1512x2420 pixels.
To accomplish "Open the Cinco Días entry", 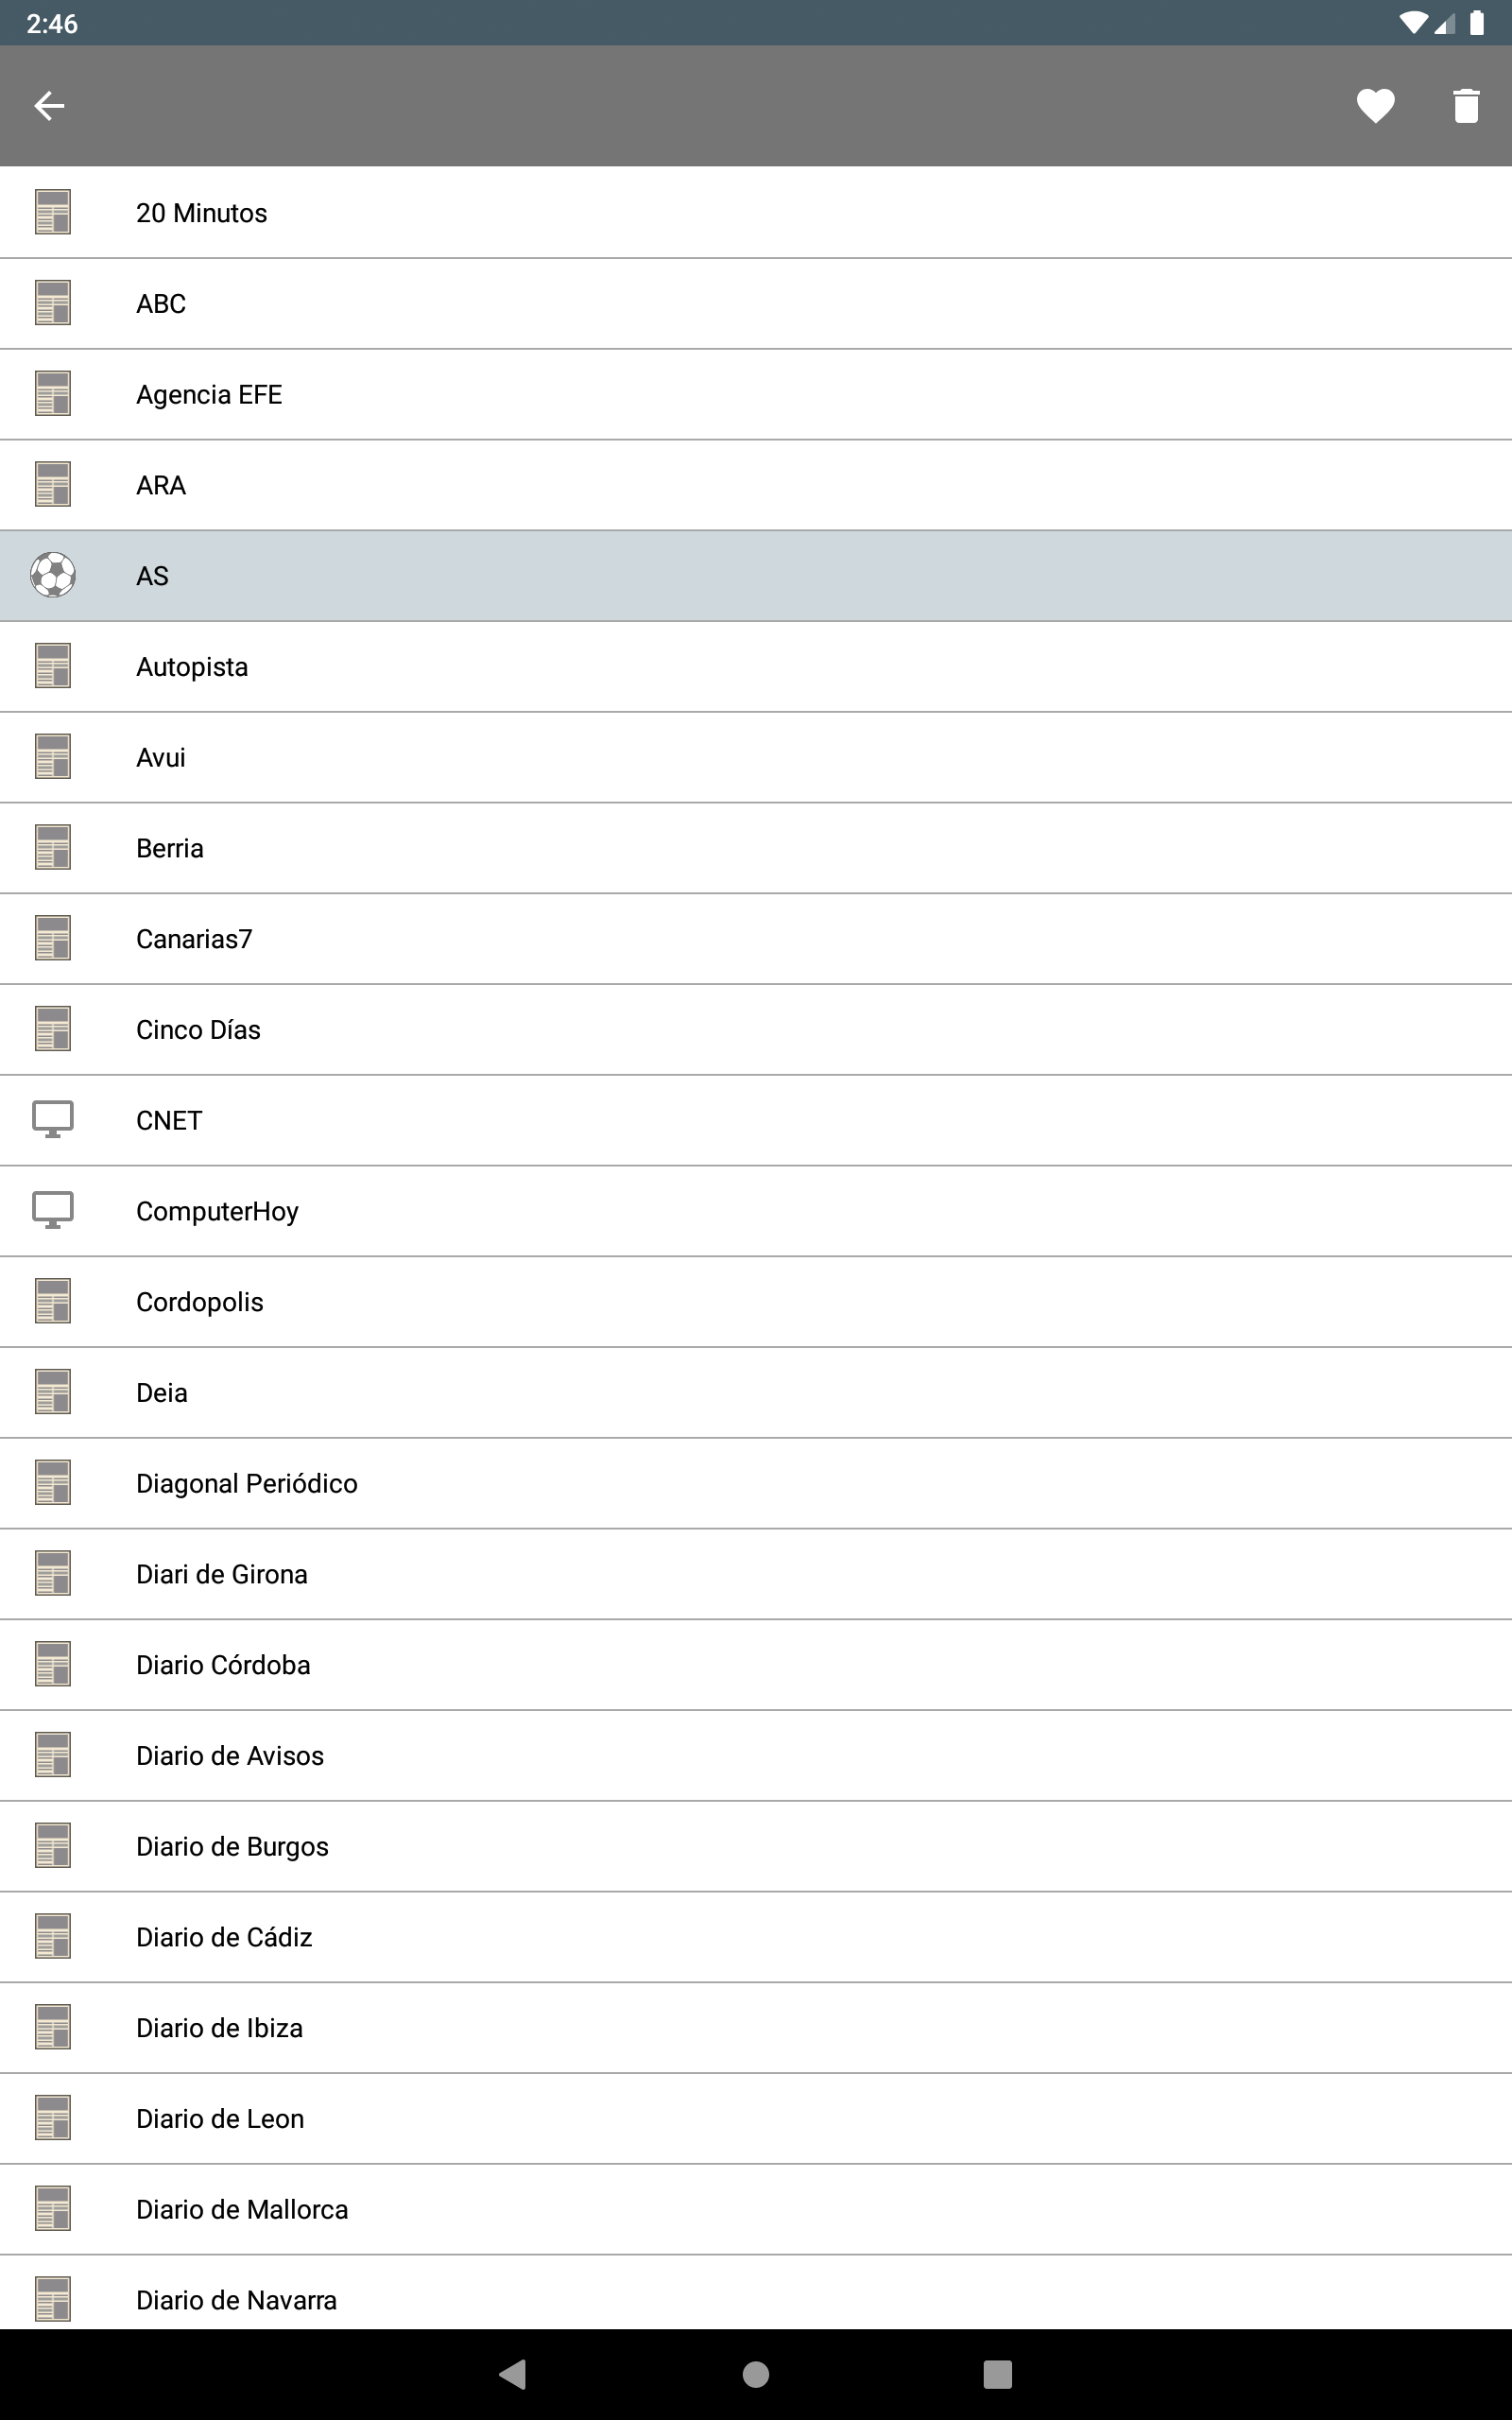I will 756,1030.
